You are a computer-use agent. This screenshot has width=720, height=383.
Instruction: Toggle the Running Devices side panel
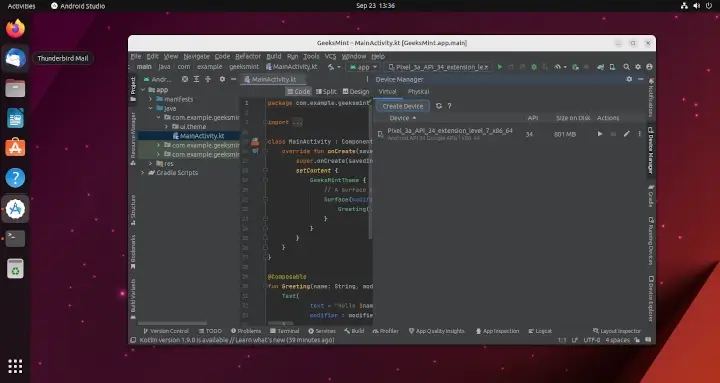coord(651,241)
